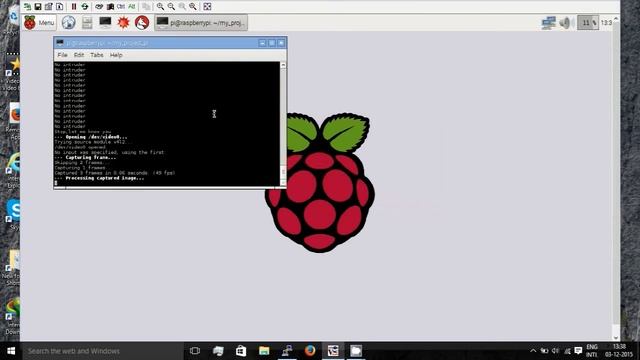The width and height of the screenshot is (640, 360).
Task: Click the VNC window scrollbar down arrow
Action: [x=616, y=338]
